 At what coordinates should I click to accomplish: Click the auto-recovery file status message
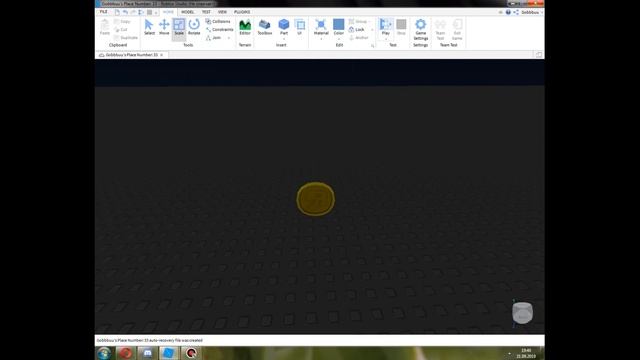pos(149,340)
